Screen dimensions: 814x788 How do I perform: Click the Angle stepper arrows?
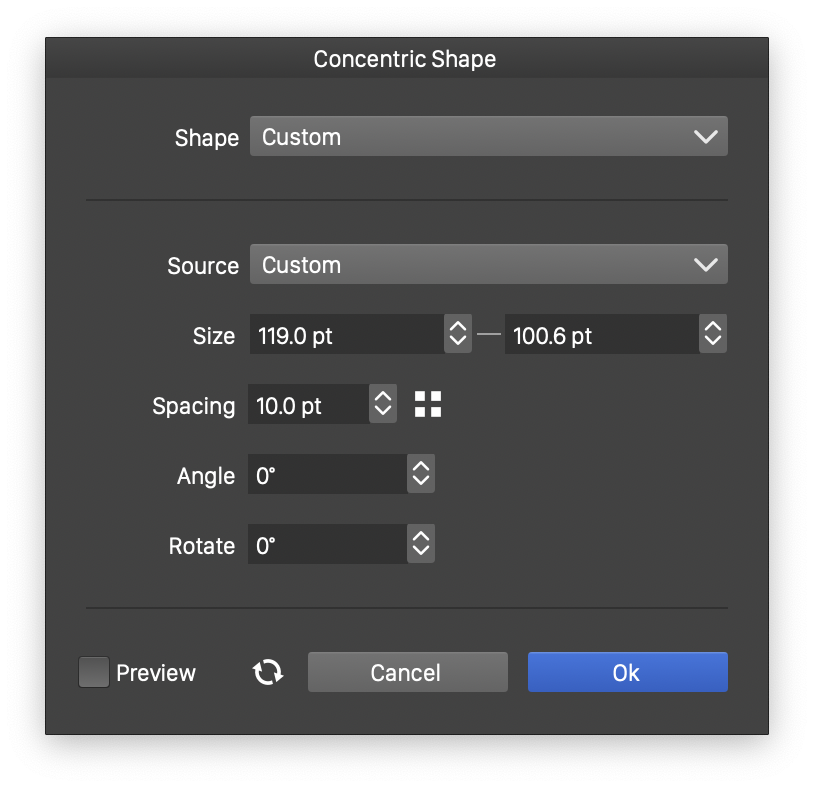pyautogui.click(x=421, y=475)
